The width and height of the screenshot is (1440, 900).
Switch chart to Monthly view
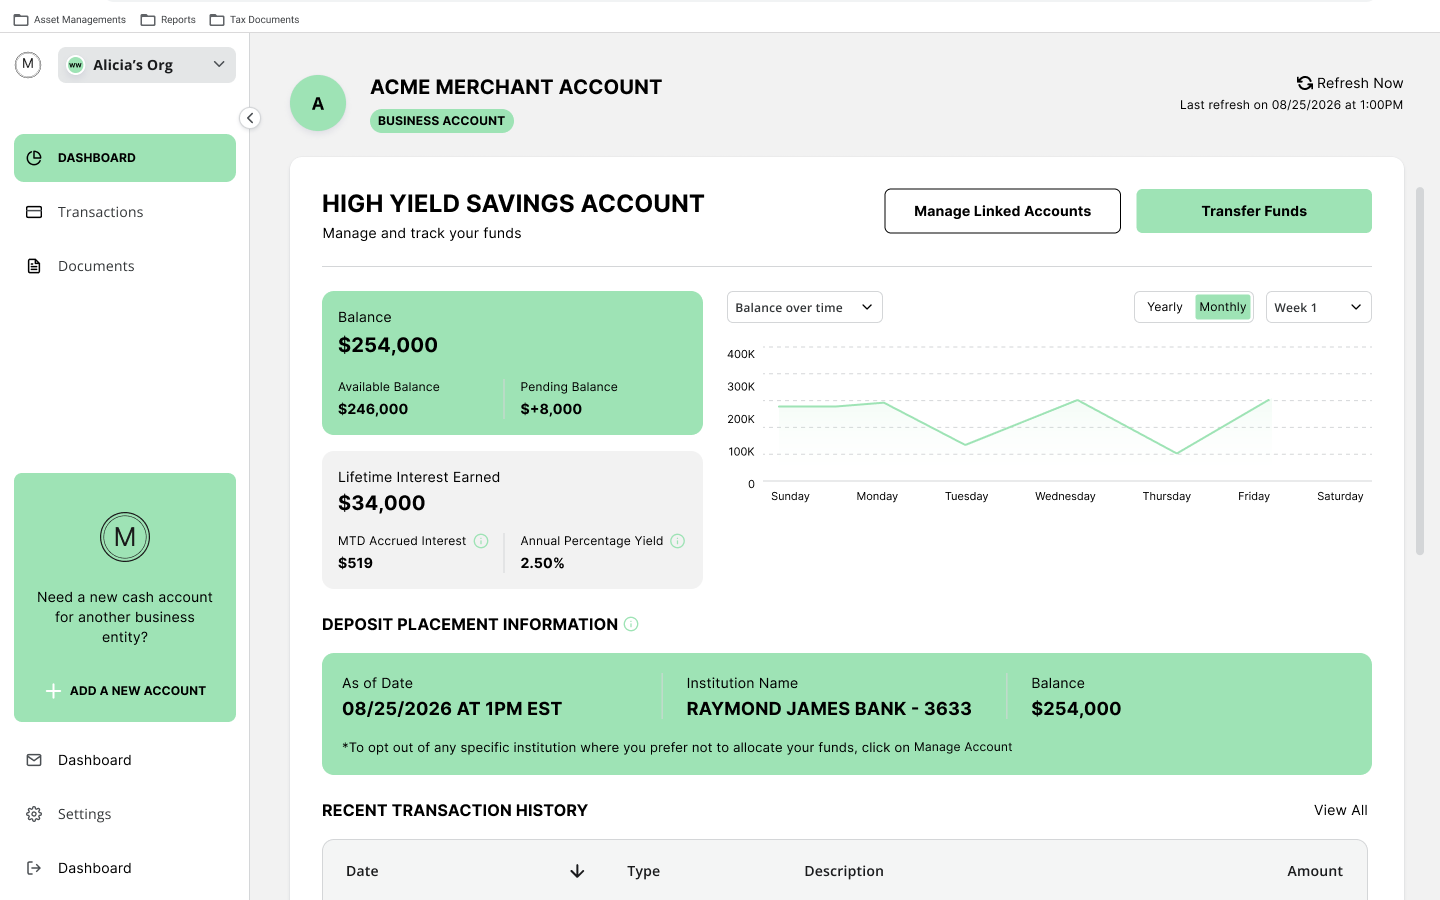(x=1223, y=307)
